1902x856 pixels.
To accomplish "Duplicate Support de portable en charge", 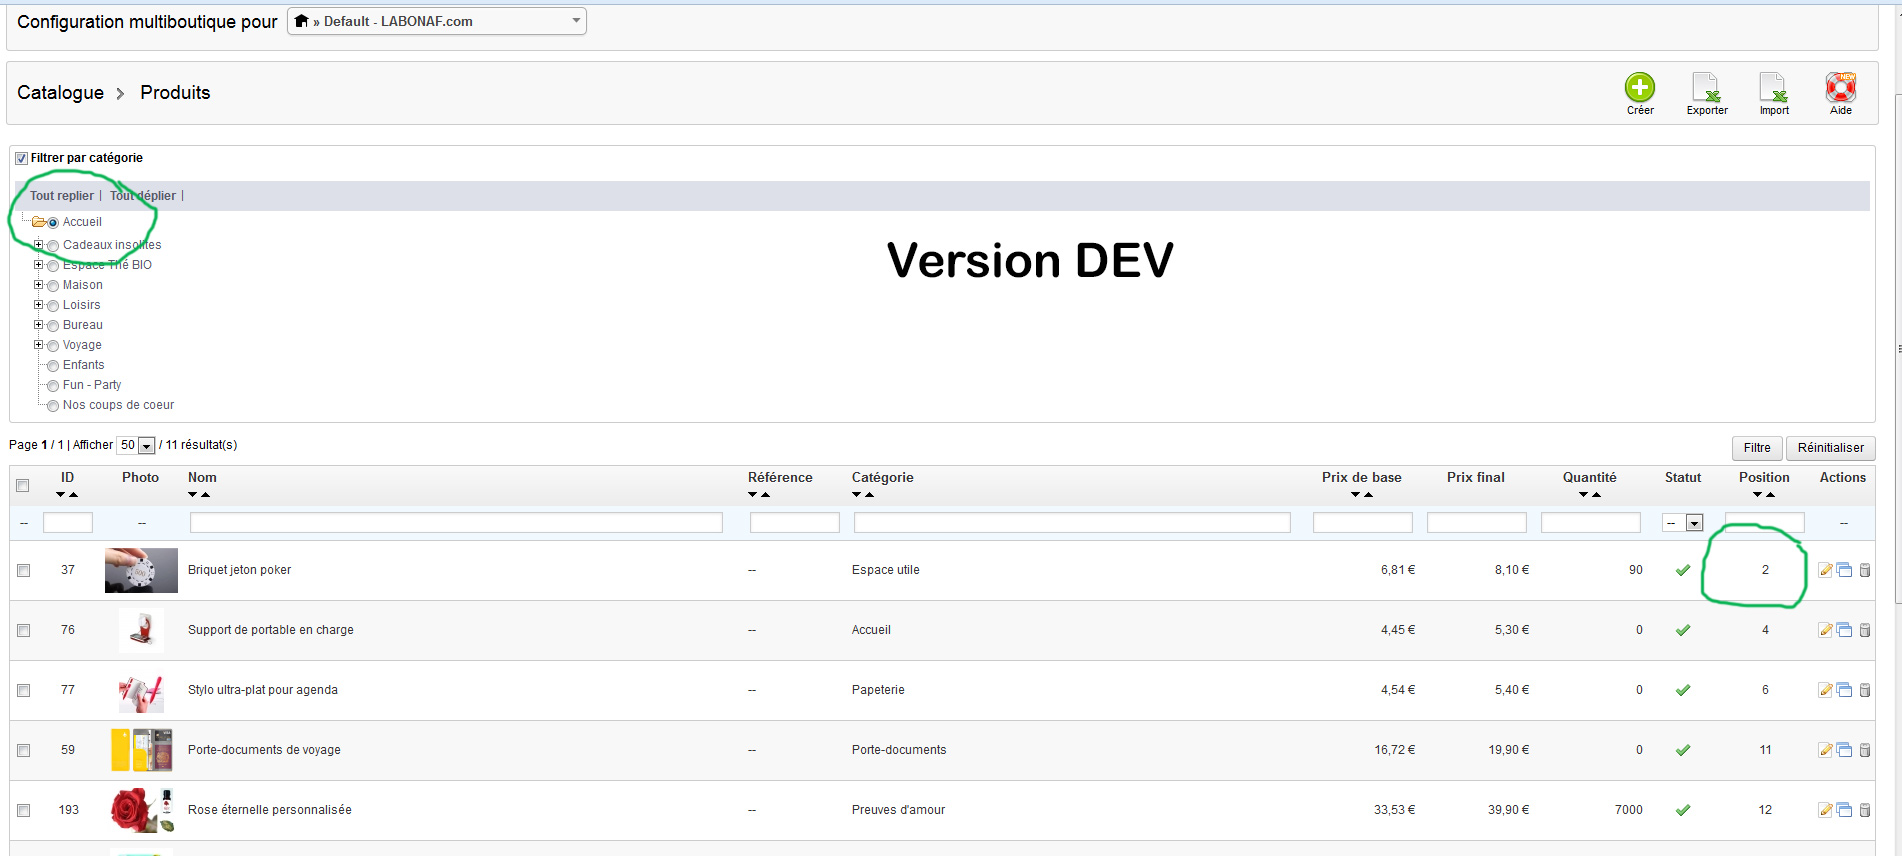I will (1844, 630).
